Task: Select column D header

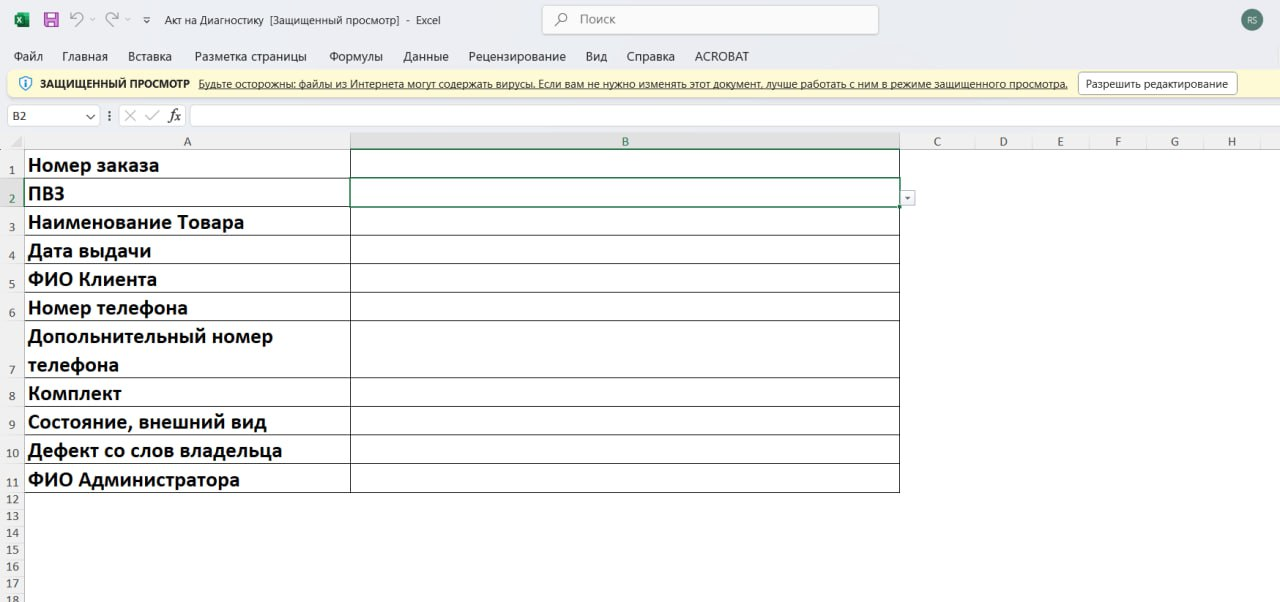Action: pos(1003,141)
